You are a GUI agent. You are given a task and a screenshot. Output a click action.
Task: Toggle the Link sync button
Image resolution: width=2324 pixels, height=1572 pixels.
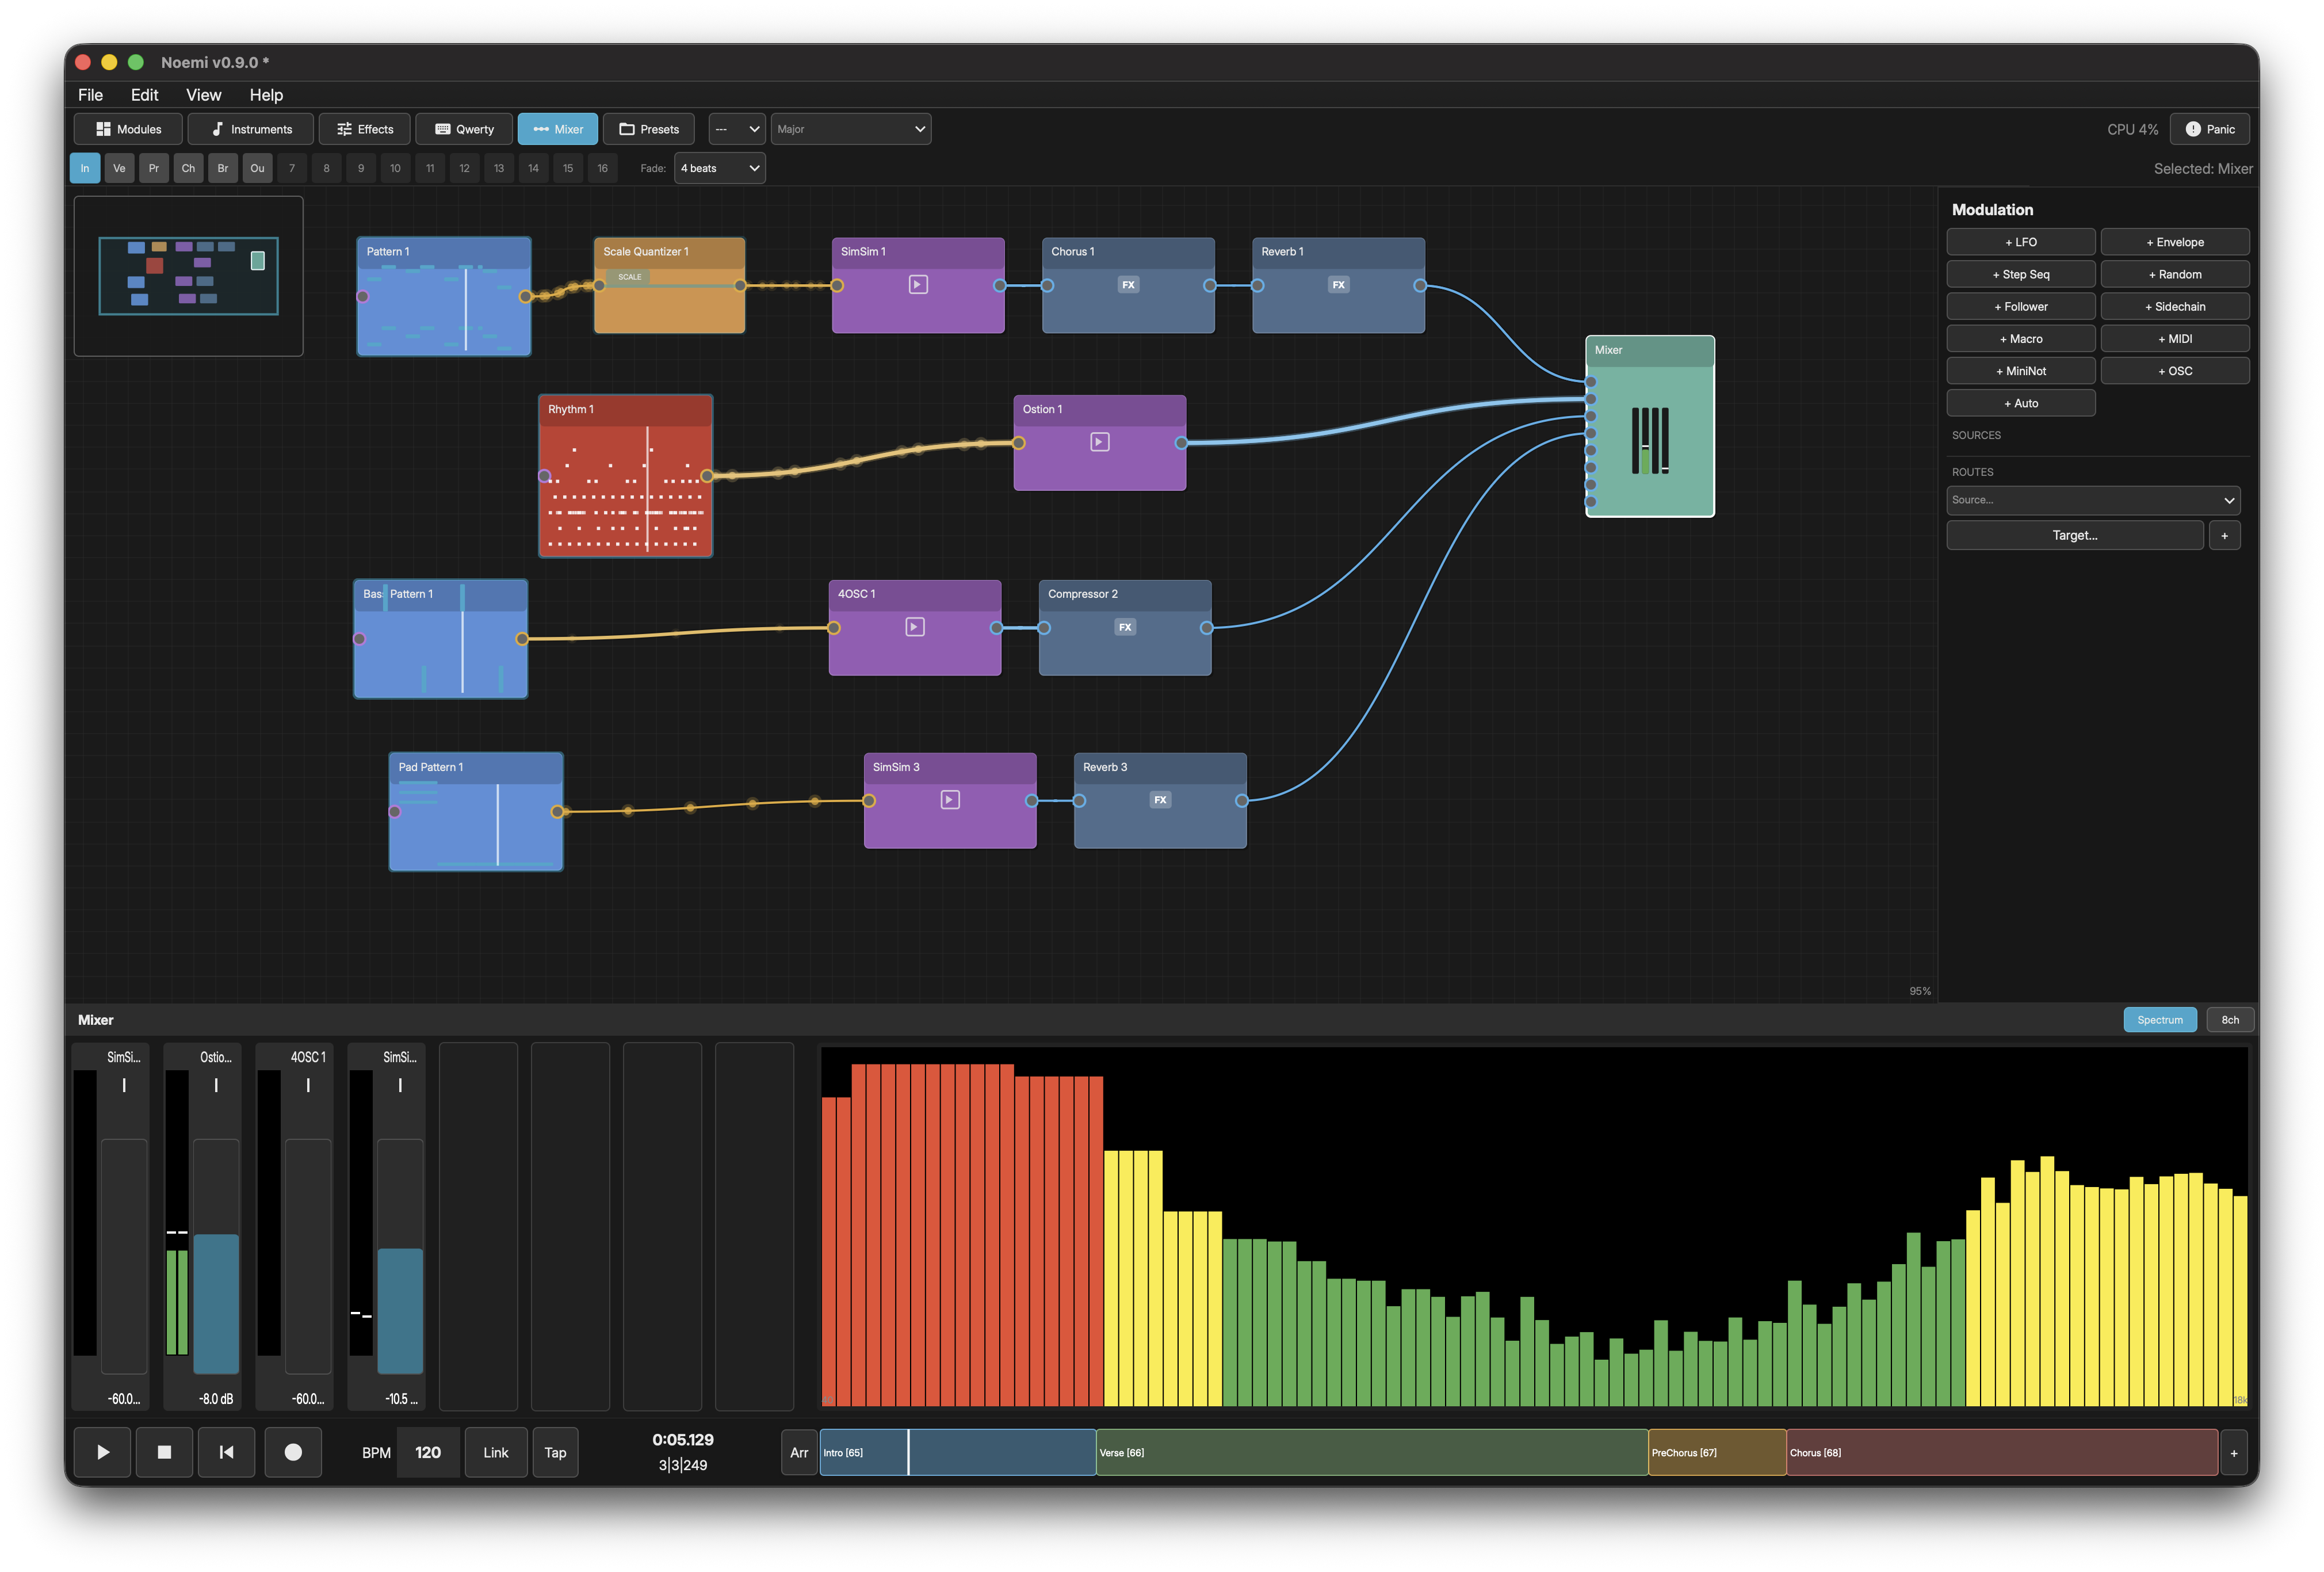(496, 1452)
